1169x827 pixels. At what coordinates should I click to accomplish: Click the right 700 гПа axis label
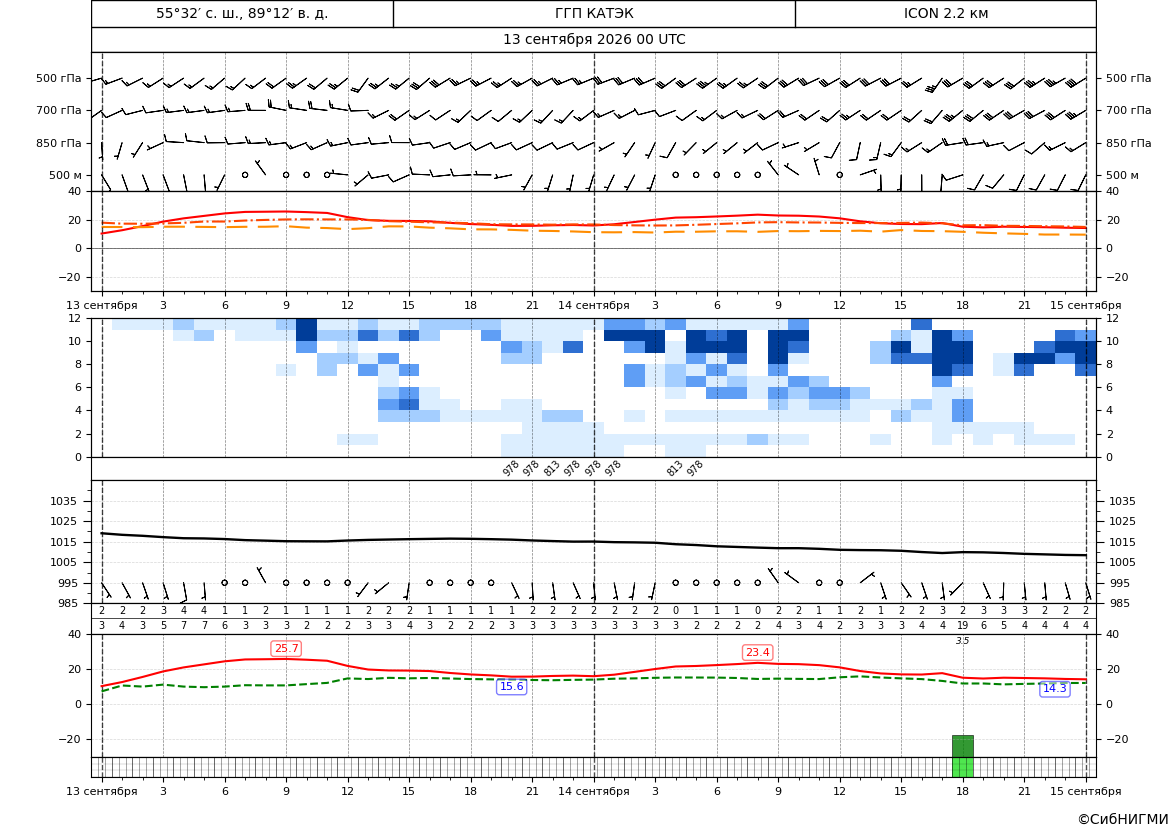coord(1129,110)
